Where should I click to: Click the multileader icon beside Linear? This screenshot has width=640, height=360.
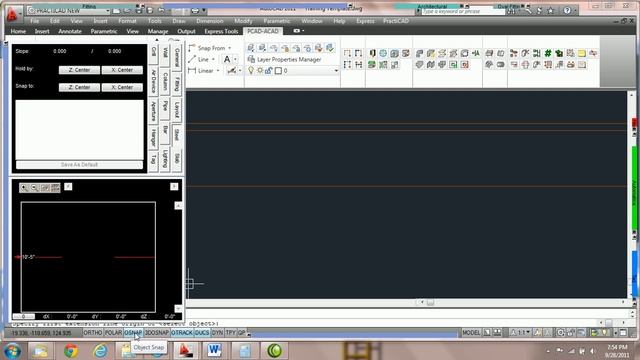pos(231,71)
